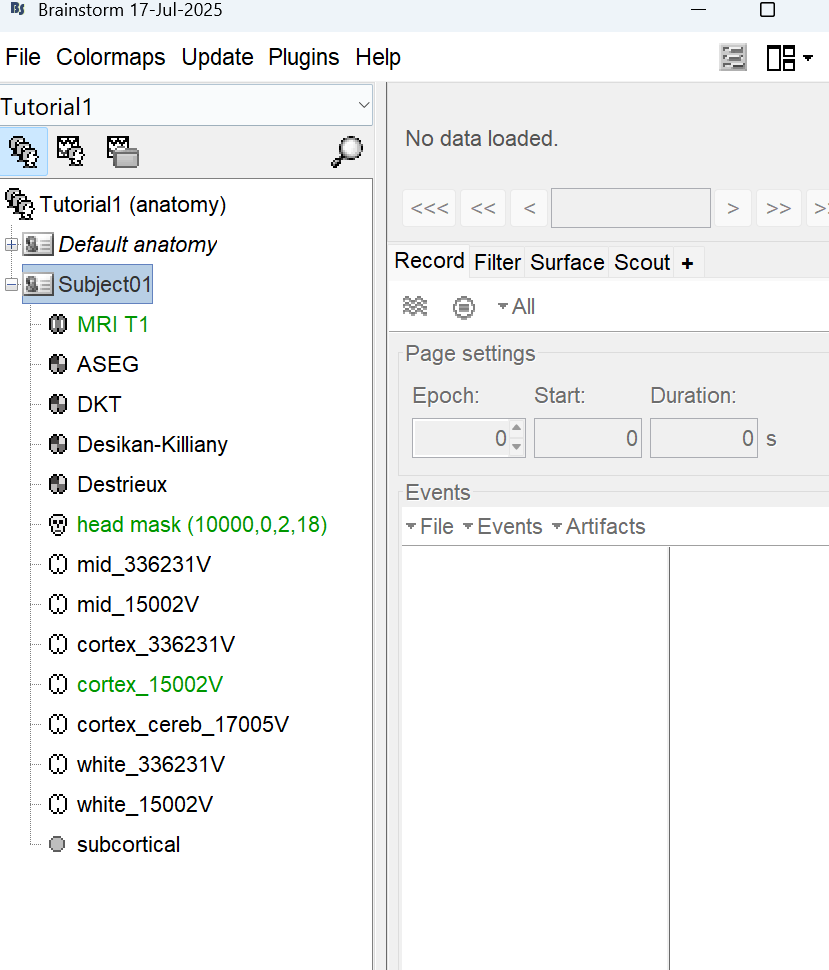This screenshot has height=970, width=829.
Task: Click the display mode waves icon
Action: tap(414, 307)
